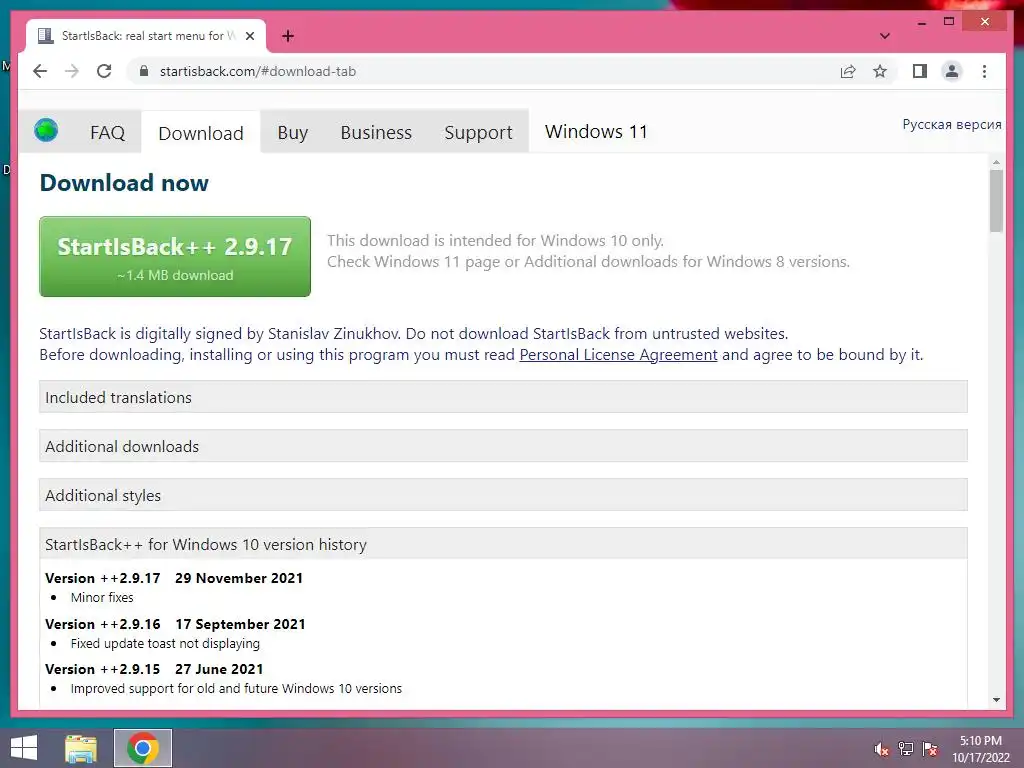Open Chrome's three-dot menu
The width and height of the screenshot is (1024, 768).
(984, 71)
